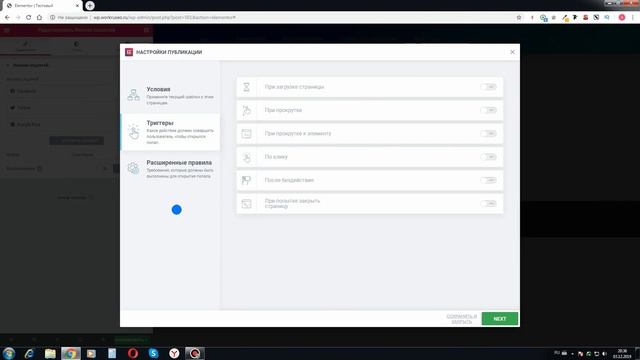The image size is (640, 360).
Task: Open the Windows Start menu
Action: click(9, 353)
